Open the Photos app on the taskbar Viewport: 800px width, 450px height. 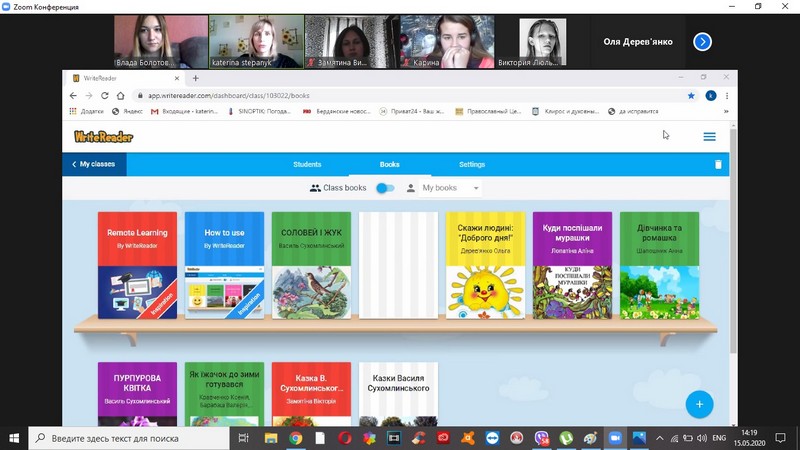click(x=639, y=438)
